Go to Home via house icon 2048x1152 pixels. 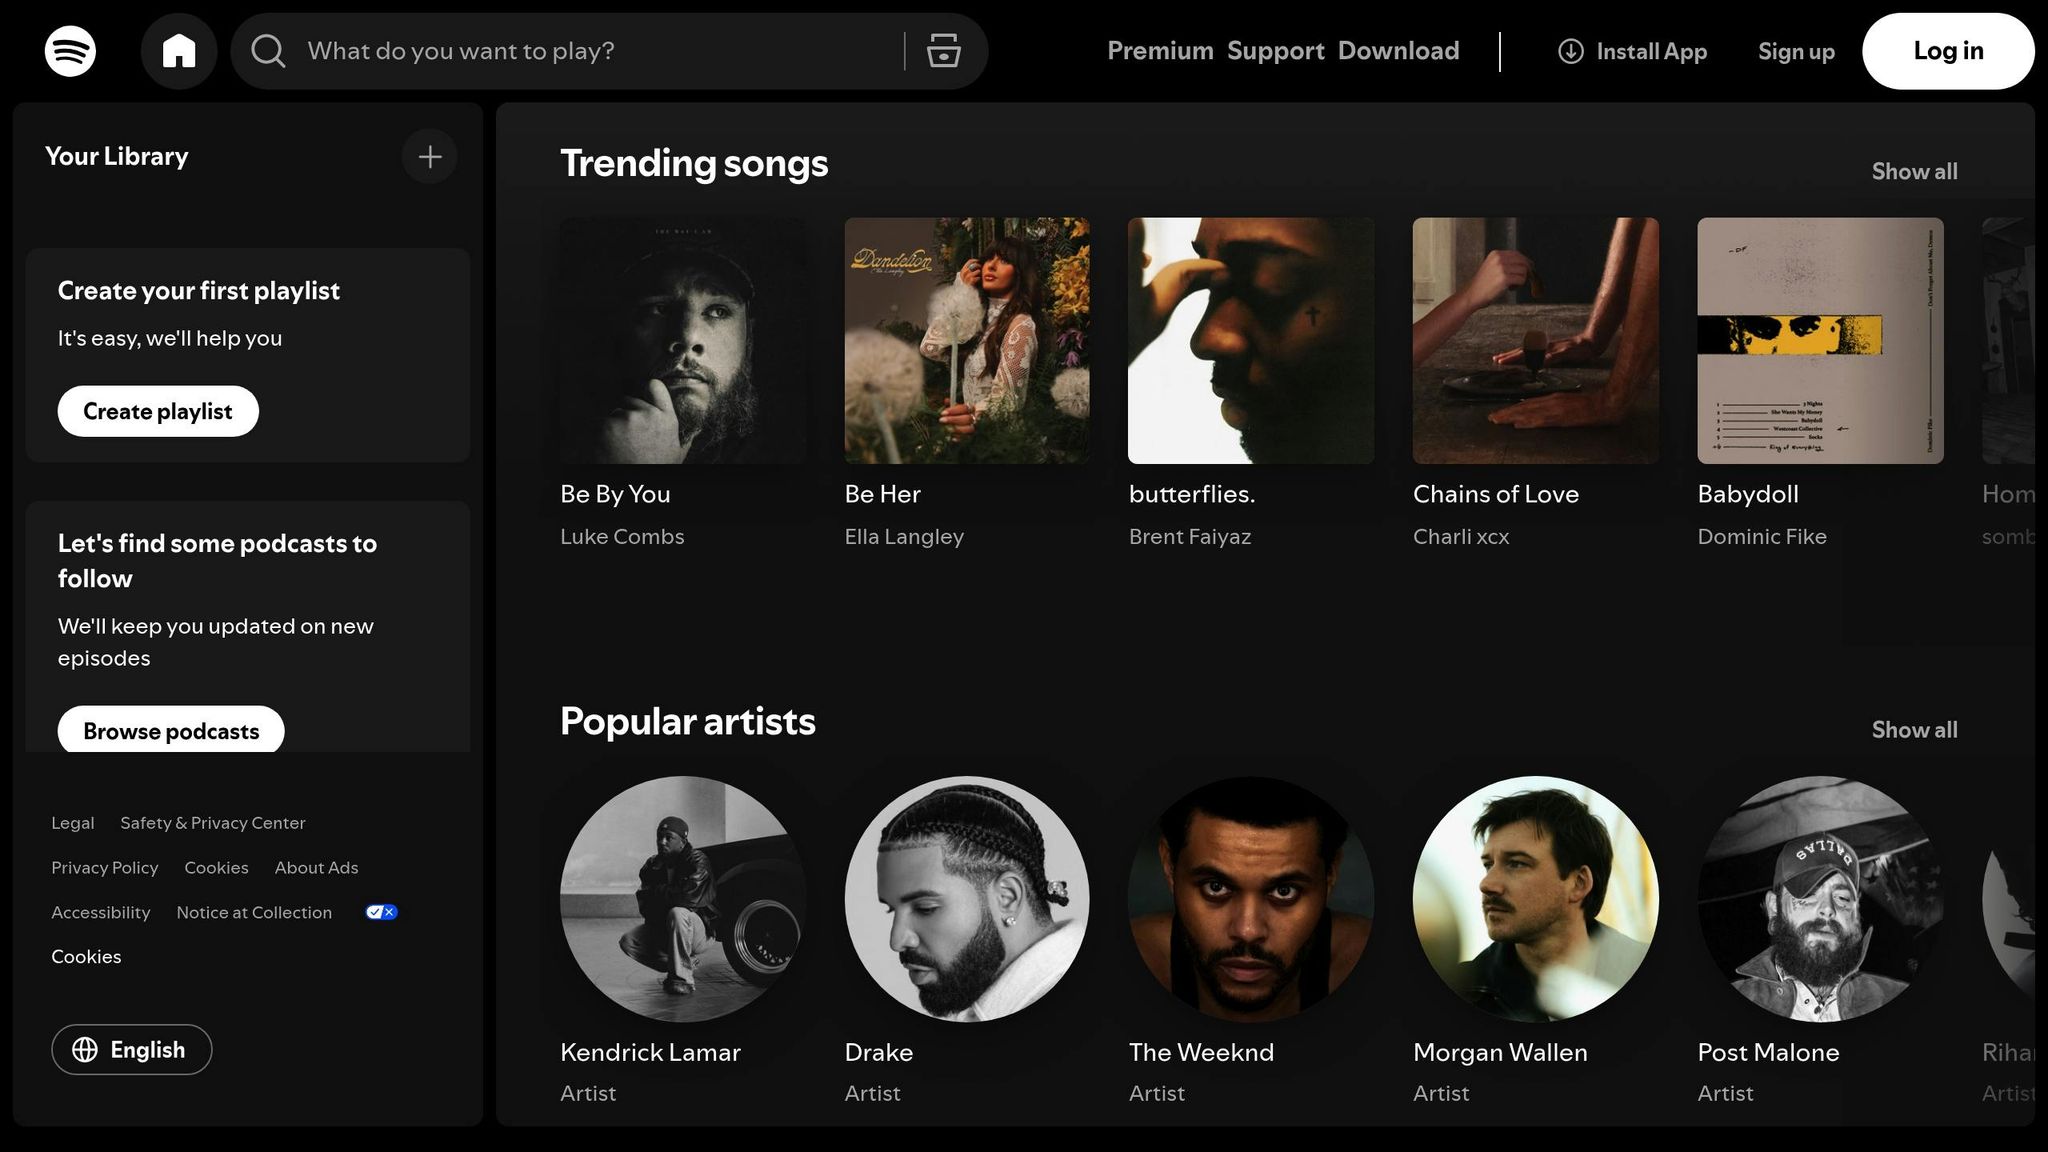[x=179, y=51]
